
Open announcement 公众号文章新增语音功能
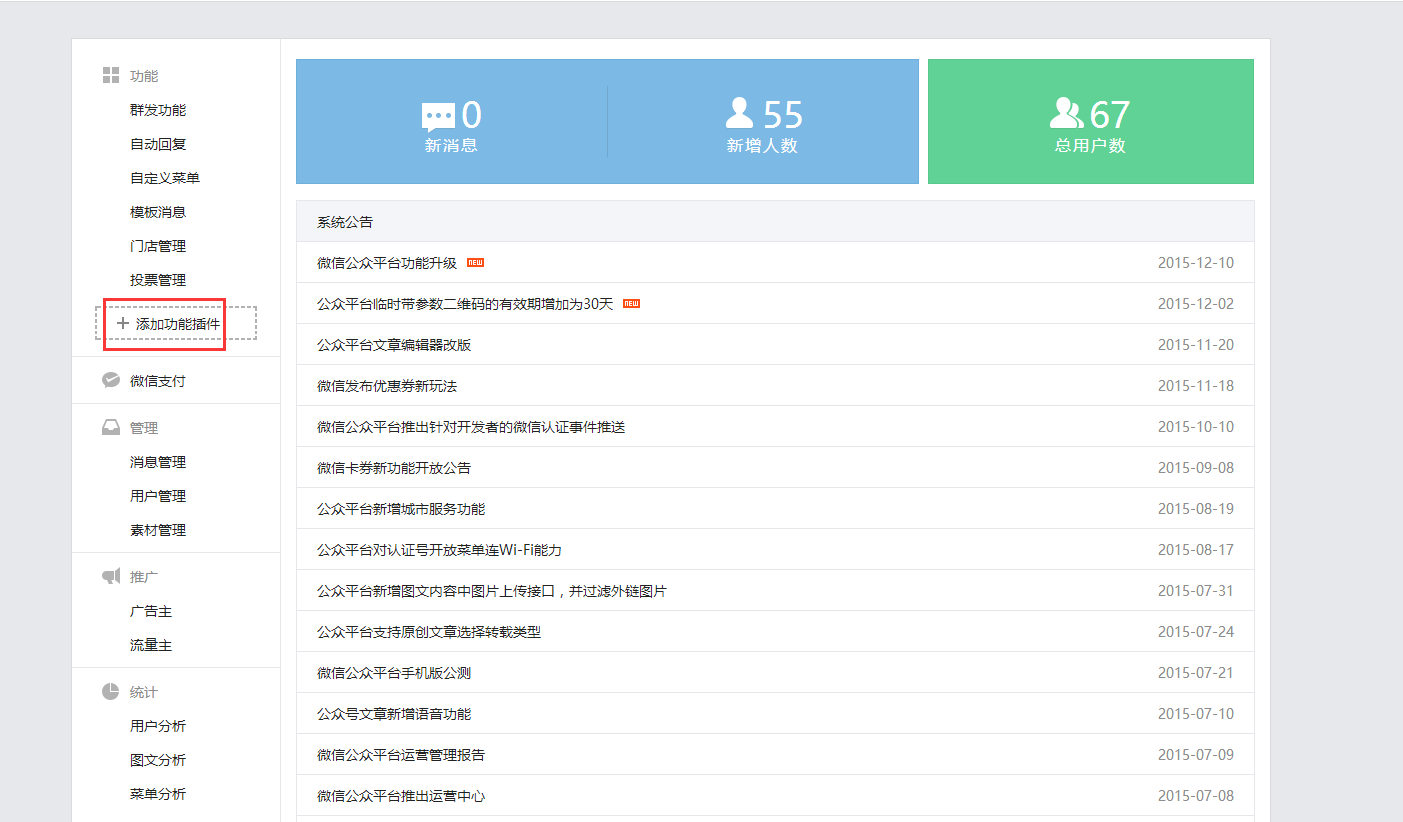tap(394, 714)
